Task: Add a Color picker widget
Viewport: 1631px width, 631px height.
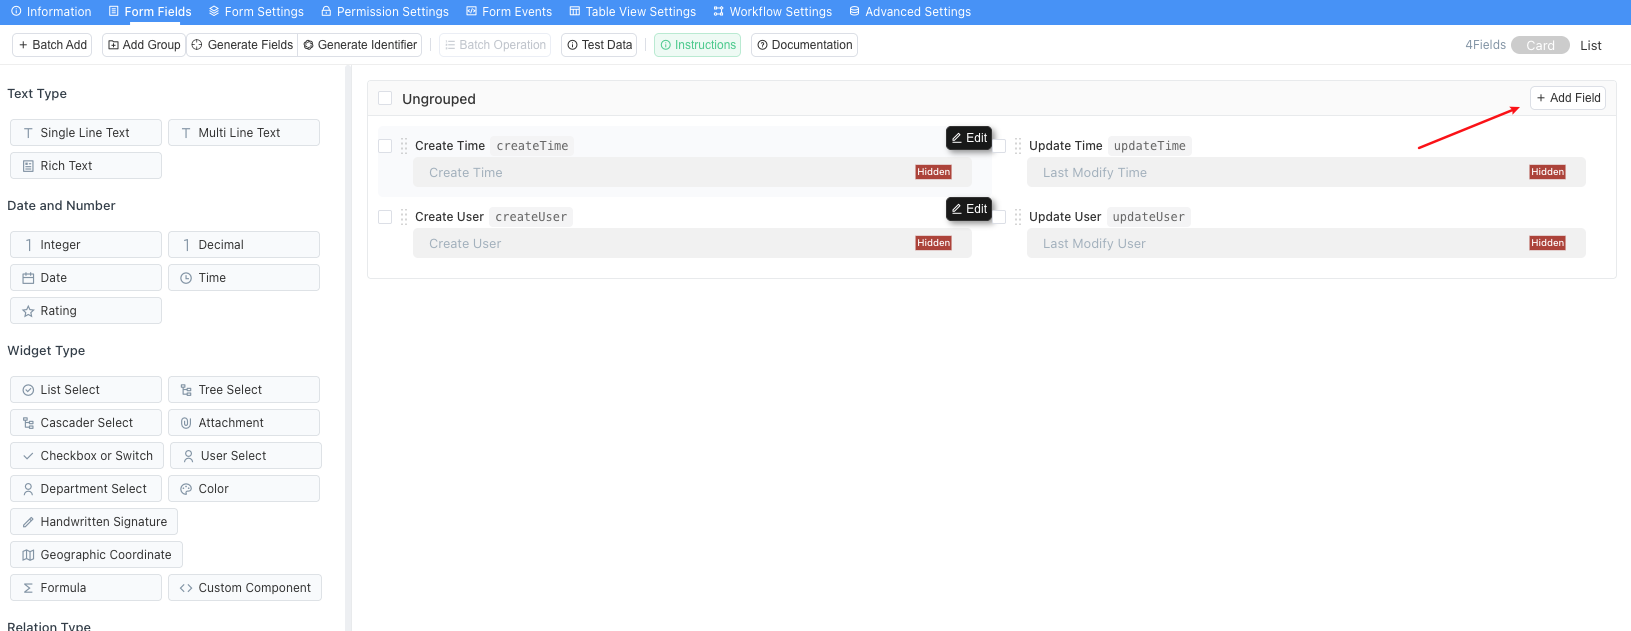Action: pos(243,489)
